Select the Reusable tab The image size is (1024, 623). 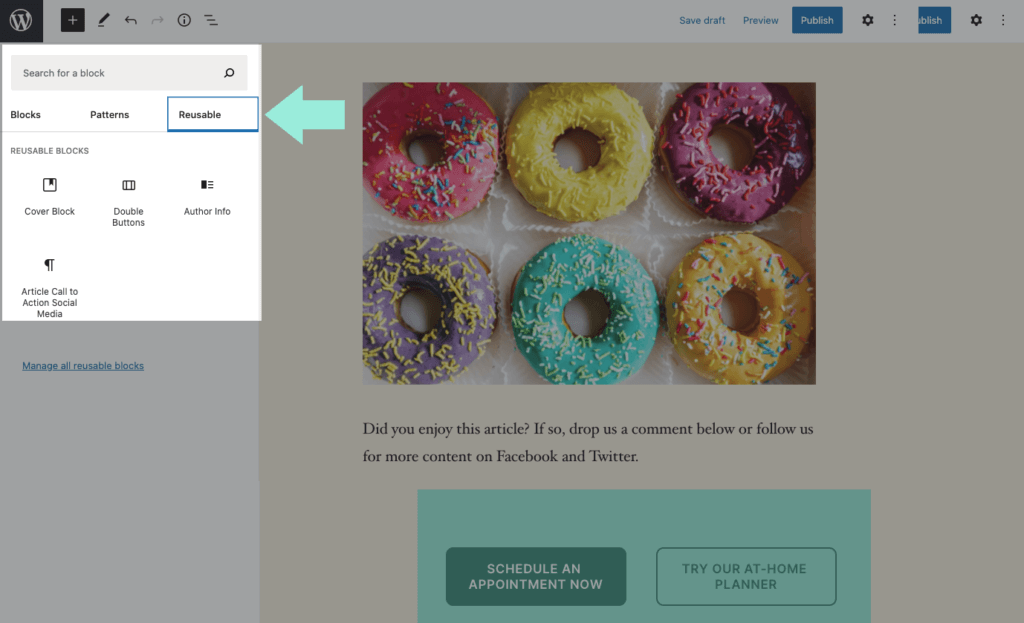click(x=212, y=115)
